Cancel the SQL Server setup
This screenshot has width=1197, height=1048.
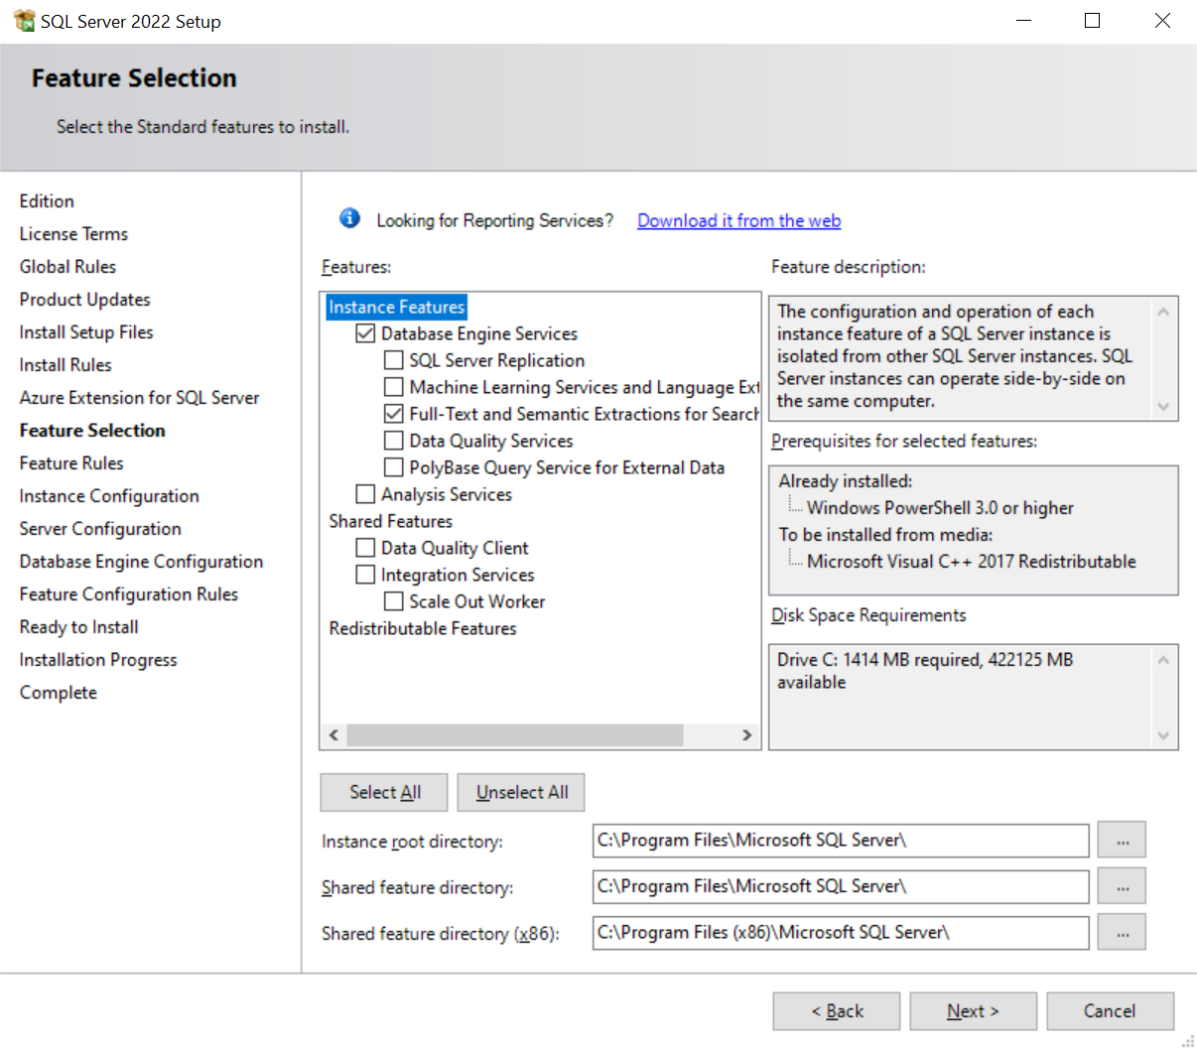click(1110, 1011)
